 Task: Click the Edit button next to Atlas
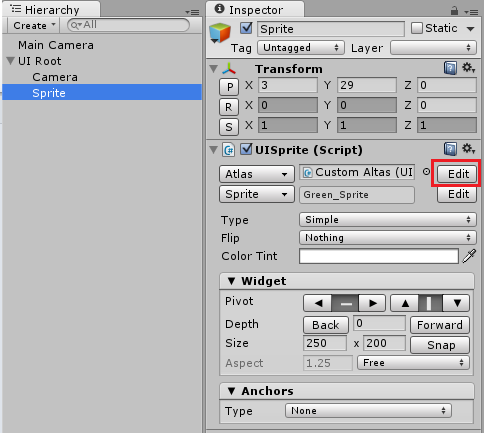click(x=458, y=174)
